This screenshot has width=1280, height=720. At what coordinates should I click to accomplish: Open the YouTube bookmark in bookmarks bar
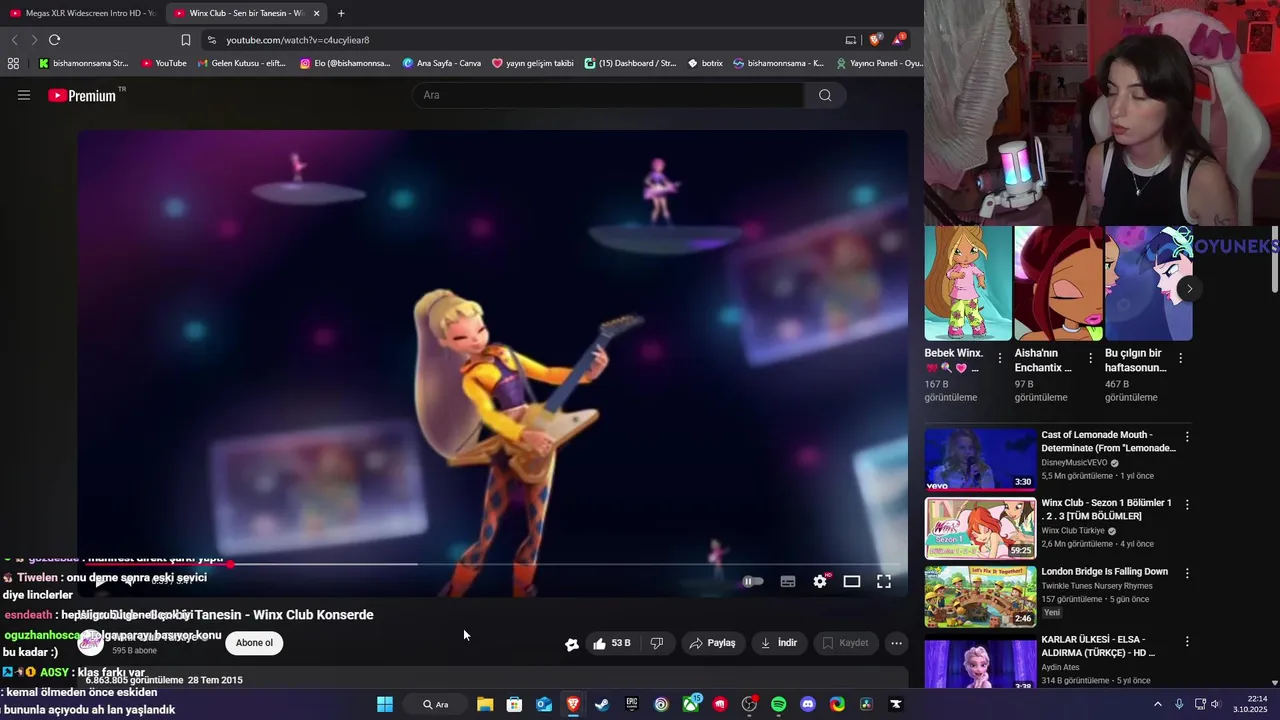tap(164, 63)
